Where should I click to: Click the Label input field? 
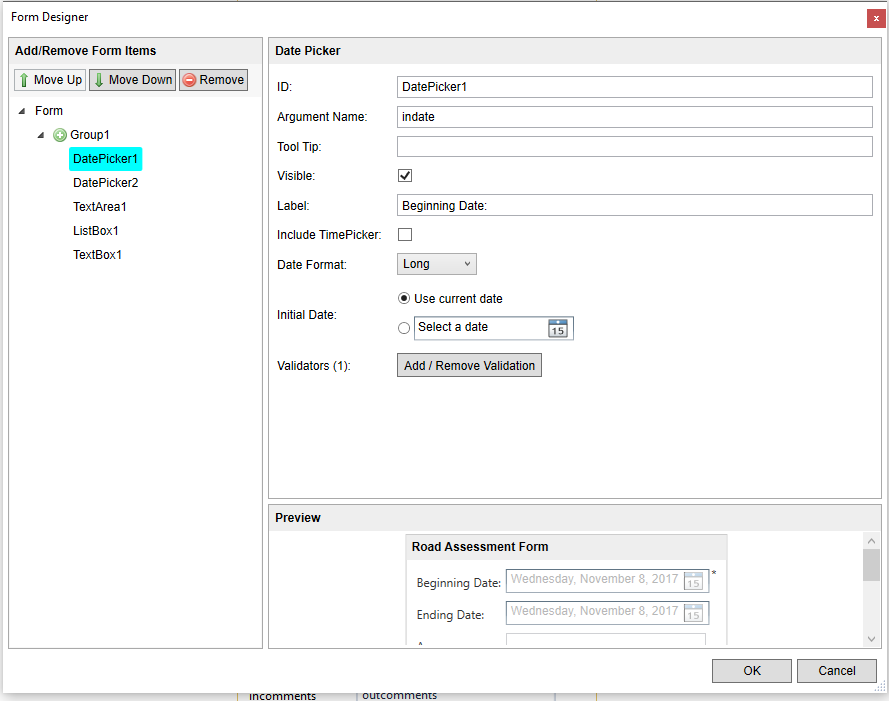634,205
